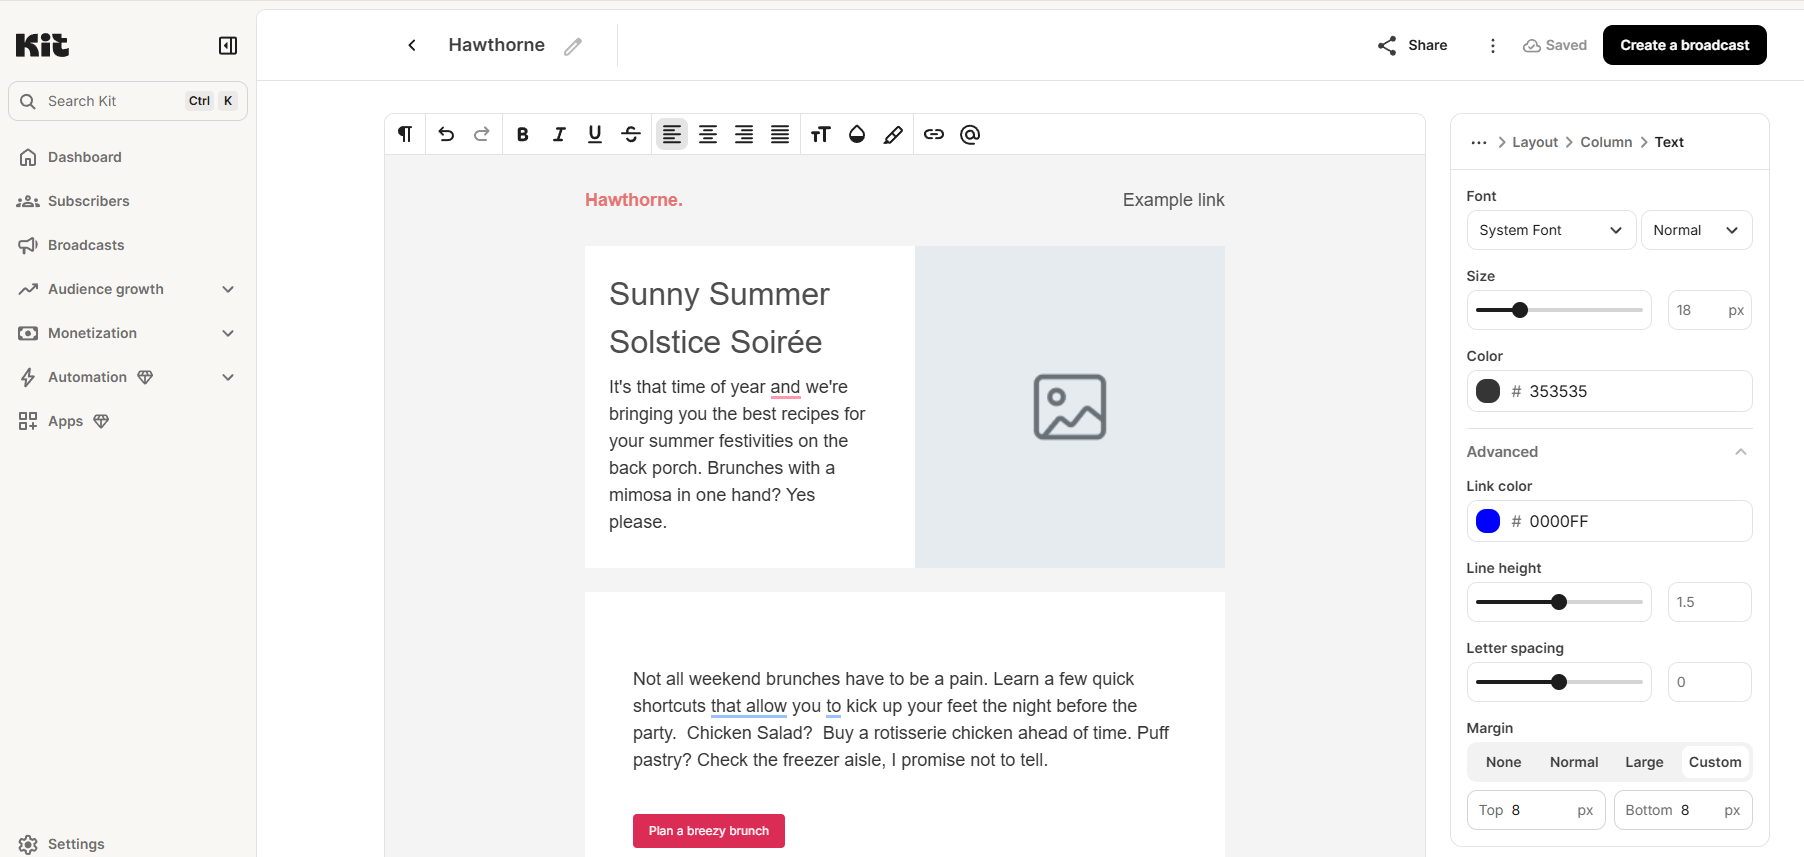1804x857 pixels.
Task: Click the Audience growth trend icon
Action: pyautogui.click(x=28, y=289)
